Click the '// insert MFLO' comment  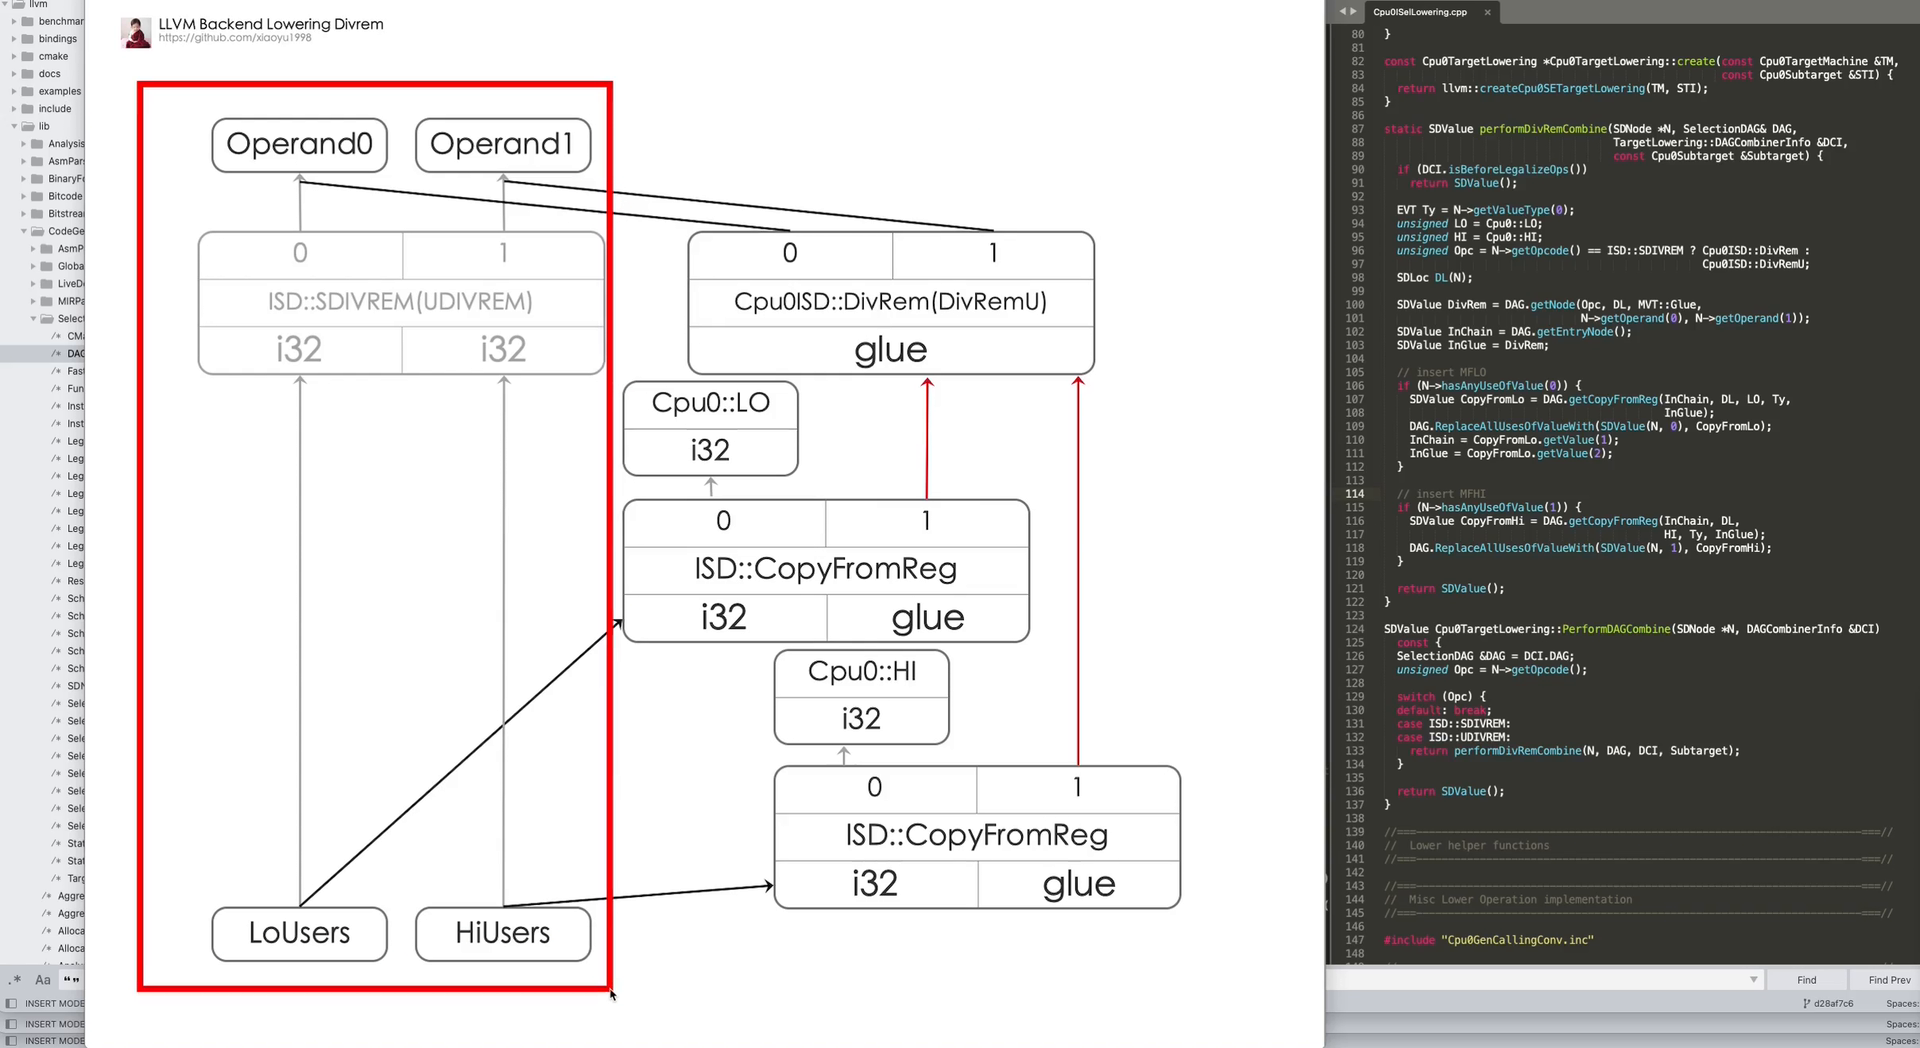pyautogui.click(x=1441, y=372)
